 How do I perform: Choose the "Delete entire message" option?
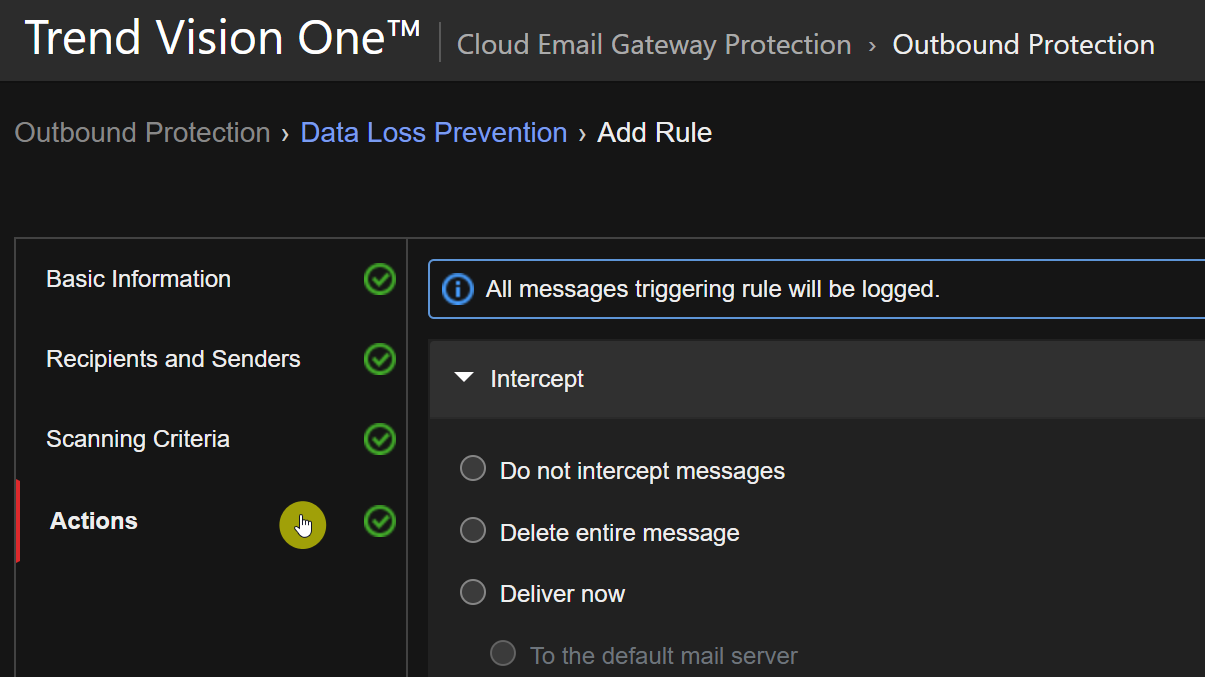tap(473, 531)
